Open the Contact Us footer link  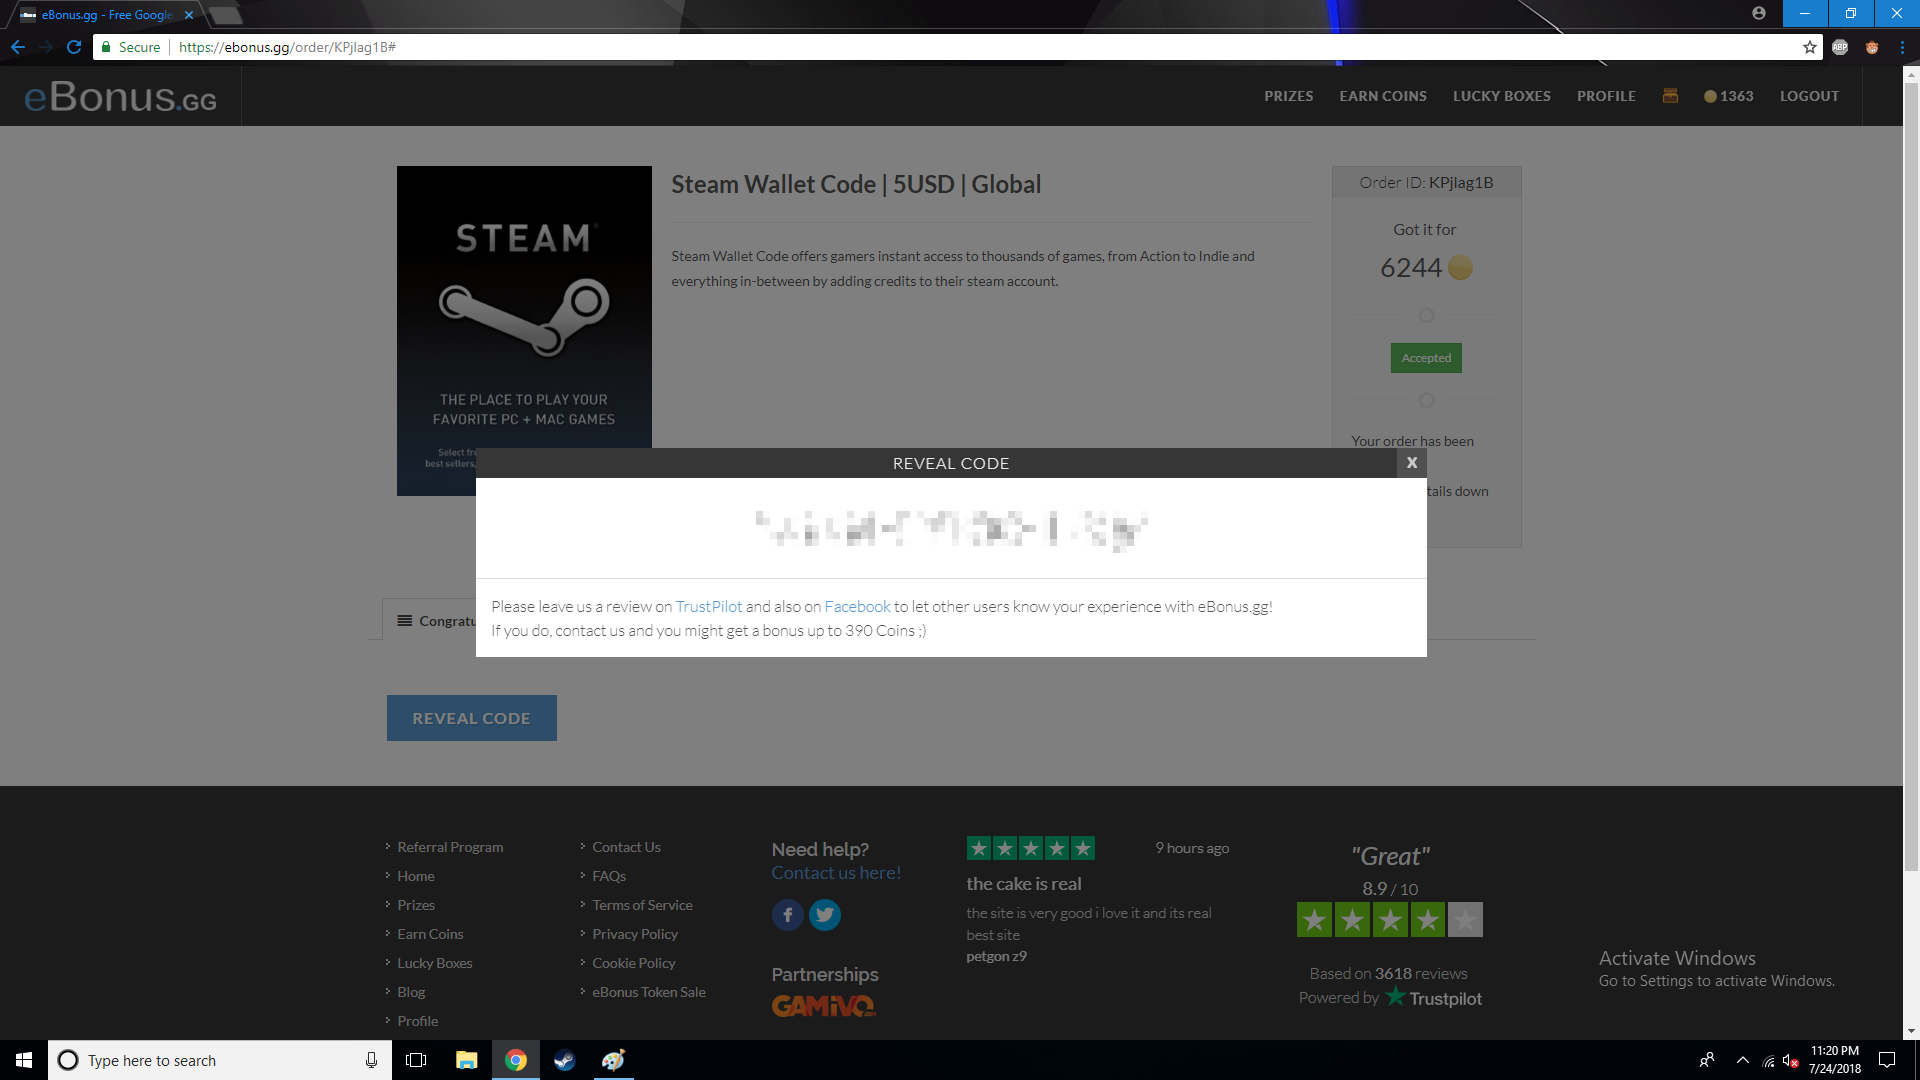(x=626, y=847)
